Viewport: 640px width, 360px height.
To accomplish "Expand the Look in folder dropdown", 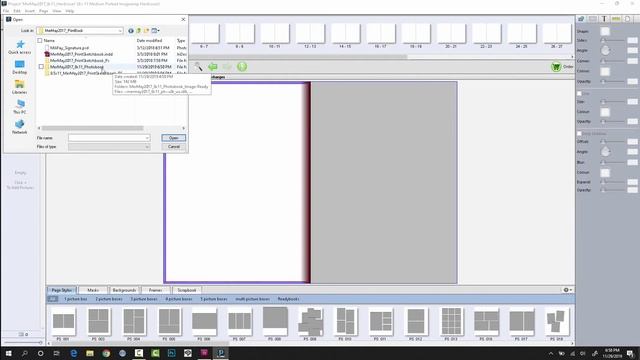I will 120,31.
